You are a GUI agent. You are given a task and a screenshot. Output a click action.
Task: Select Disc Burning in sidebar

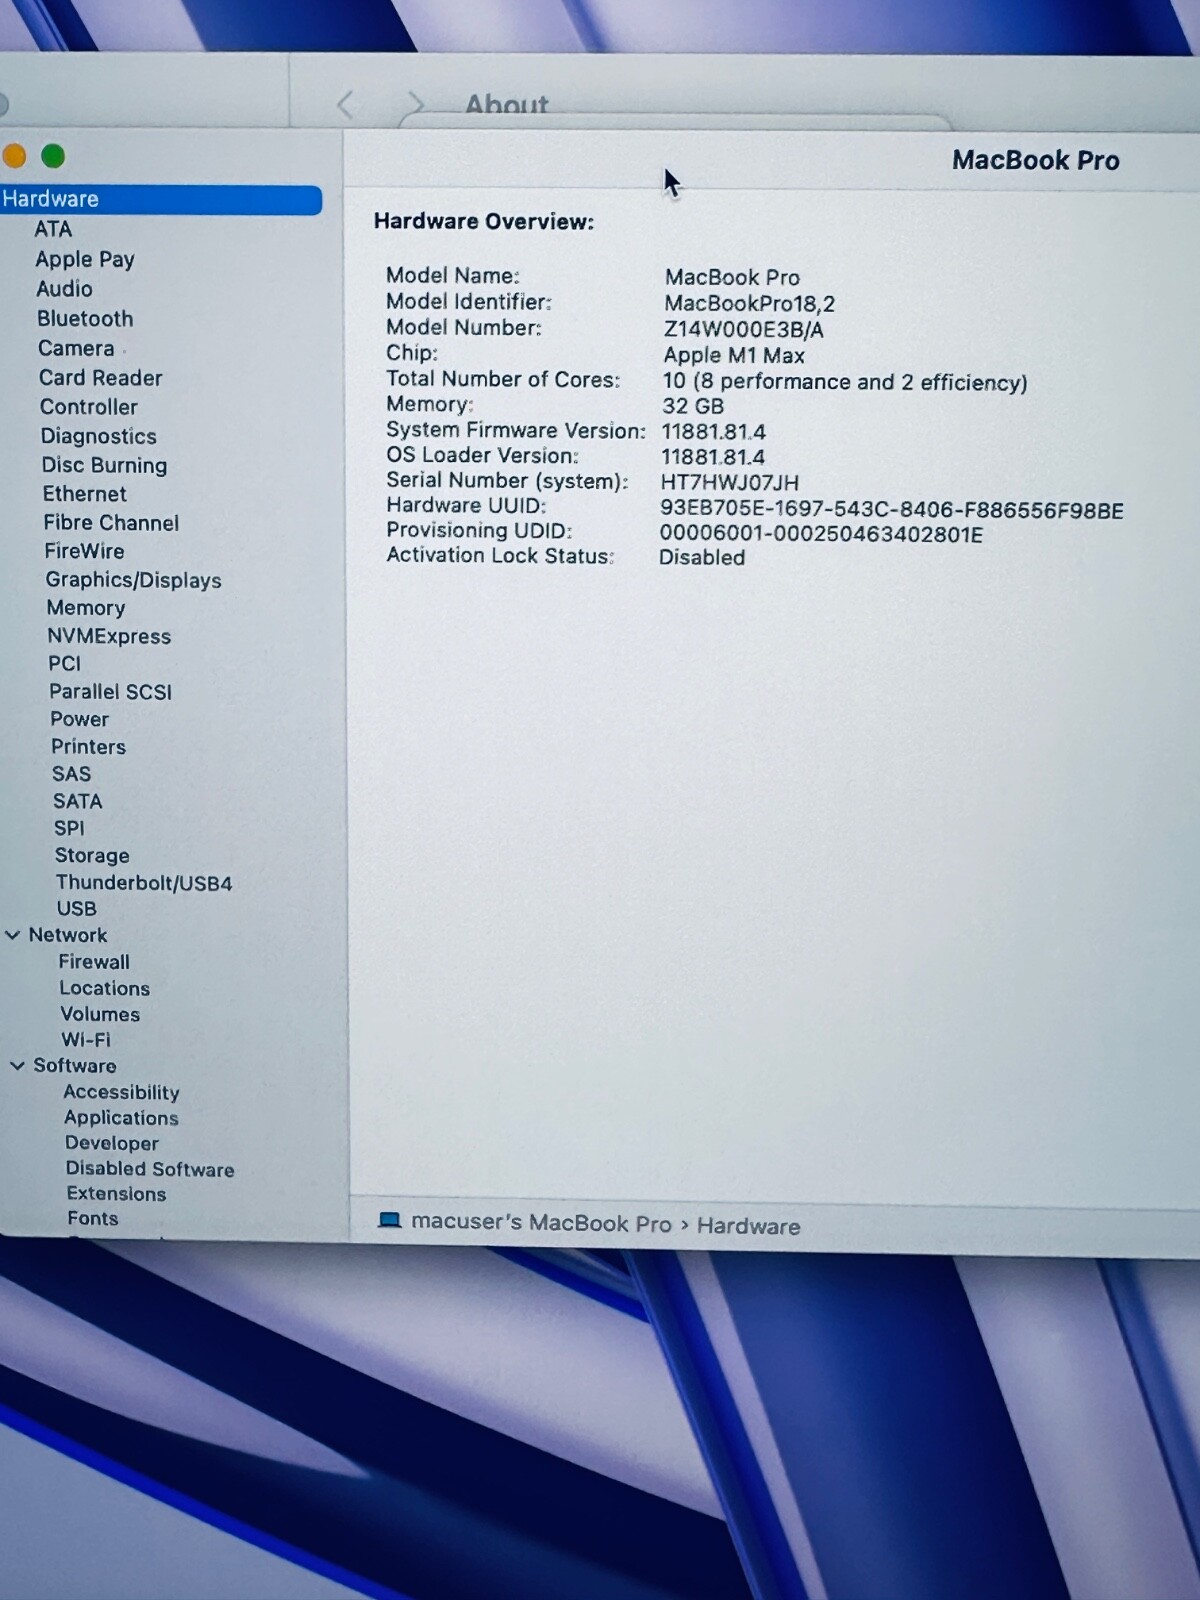coord(104,465)
